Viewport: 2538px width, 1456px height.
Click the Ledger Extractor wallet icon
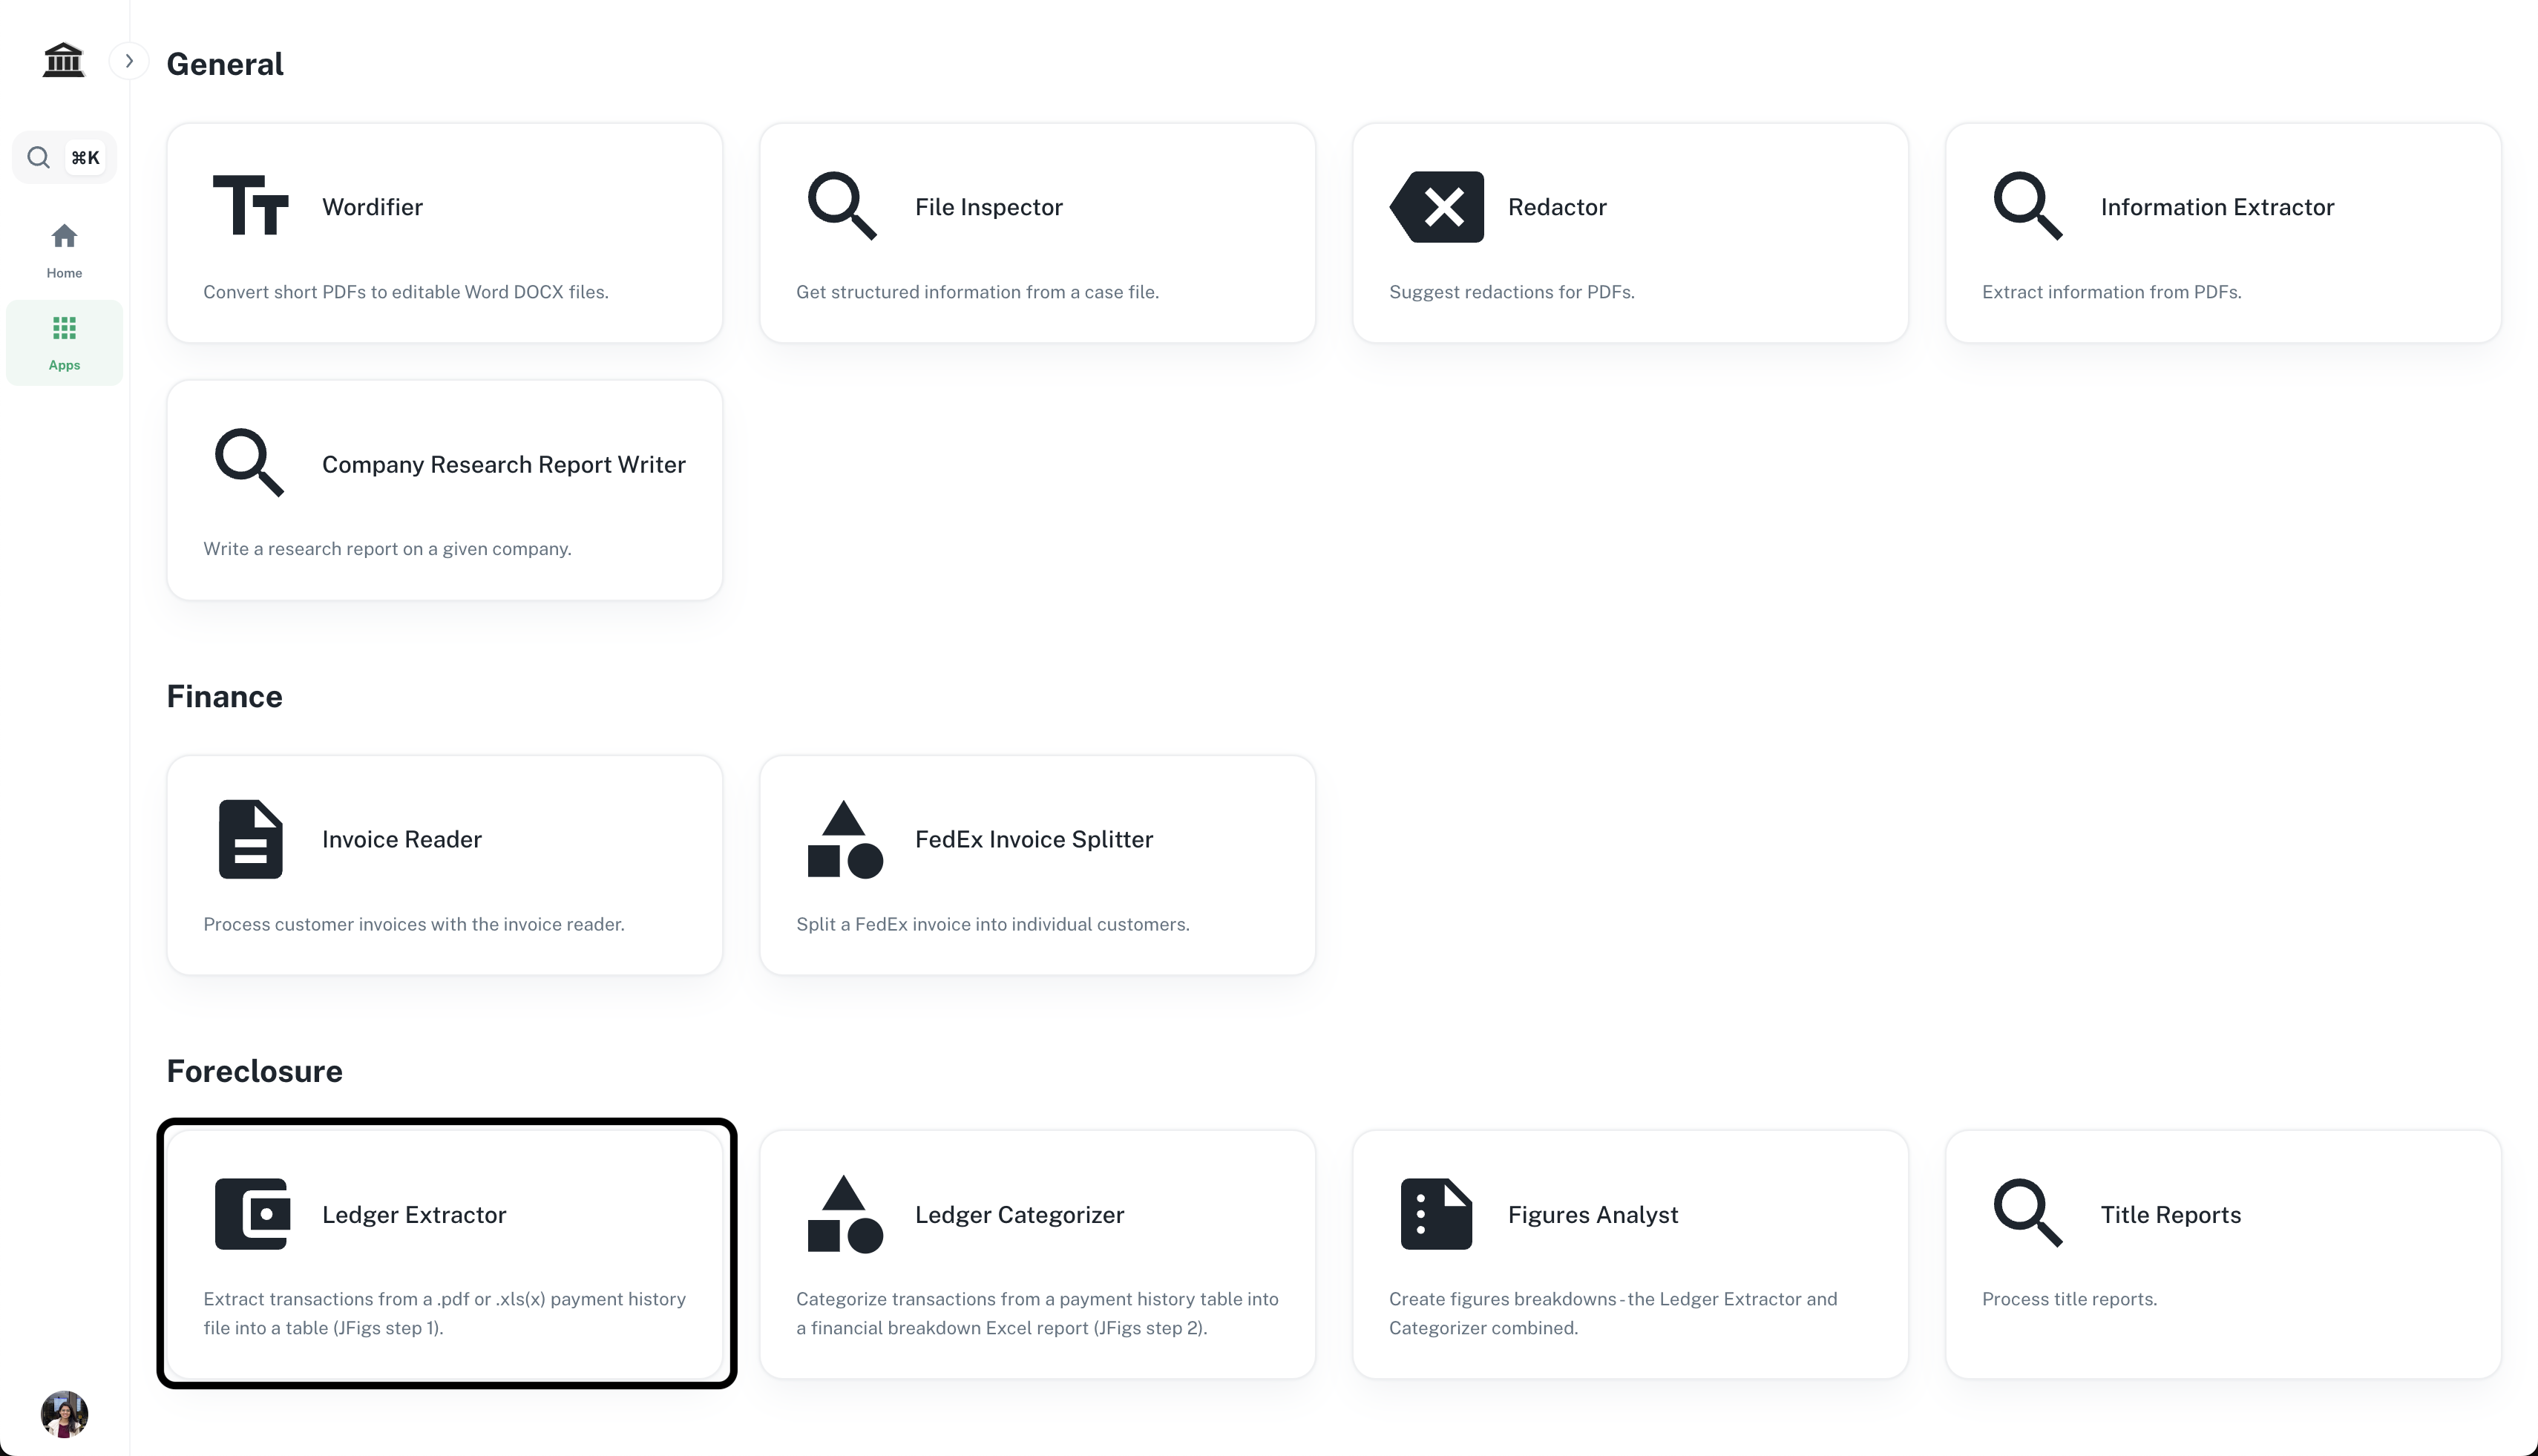(252, 1214)
